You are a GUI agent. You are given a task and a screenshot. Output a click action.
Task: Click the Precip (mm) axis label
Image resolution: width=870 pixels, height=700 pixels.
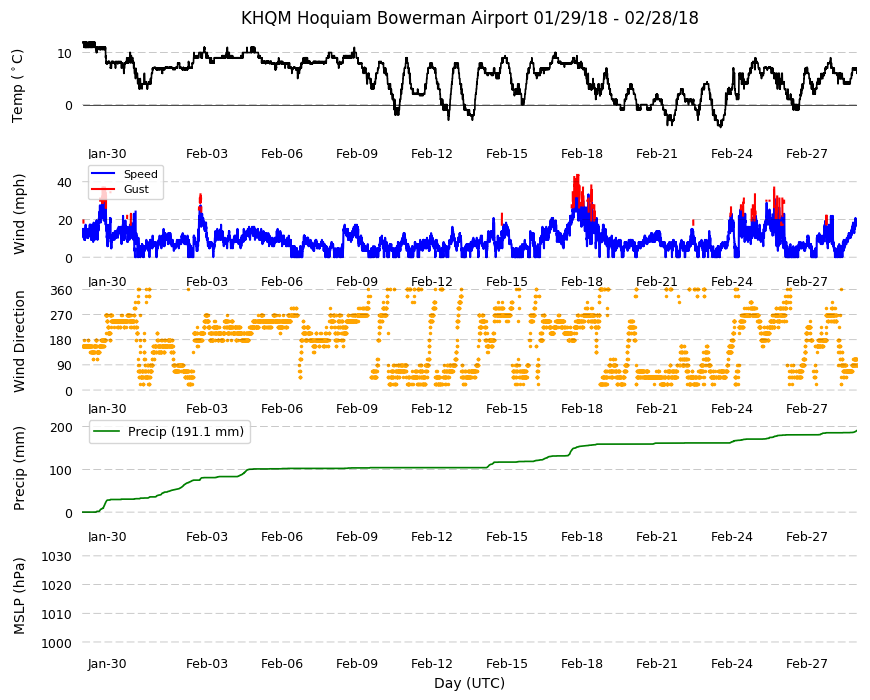(19, 468)
